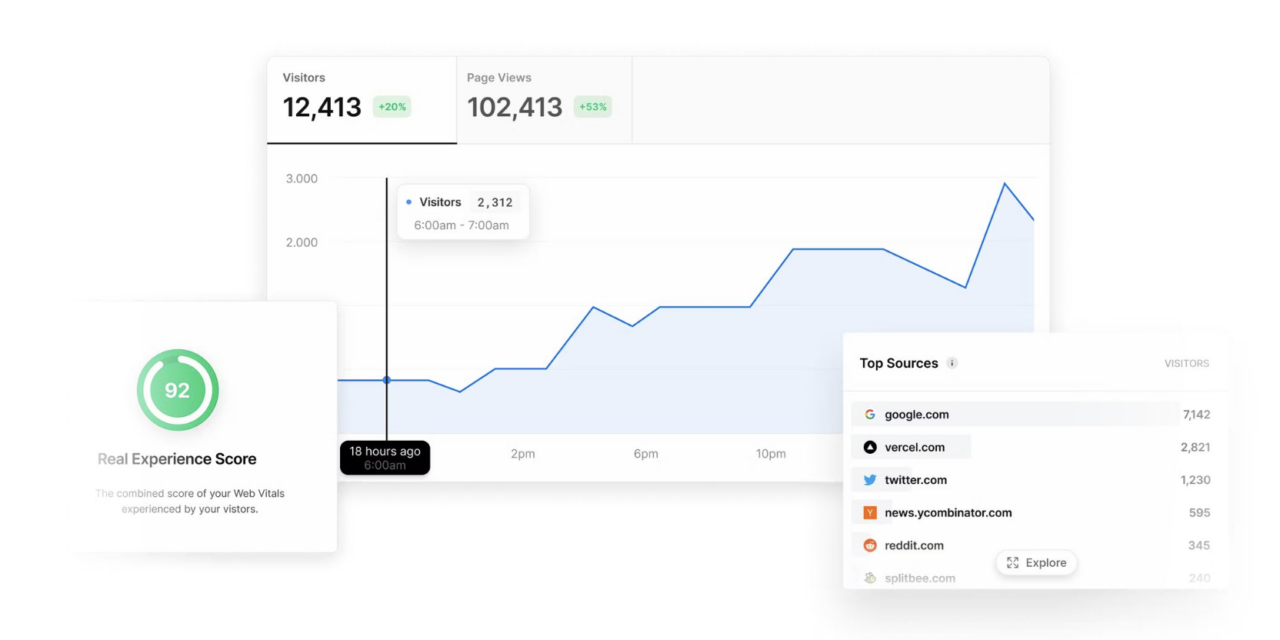Click the VISITORS column header in Top Sources
Image resolution: width=1280 pixels, height=640 pixels.
(x=1187, y=363)
